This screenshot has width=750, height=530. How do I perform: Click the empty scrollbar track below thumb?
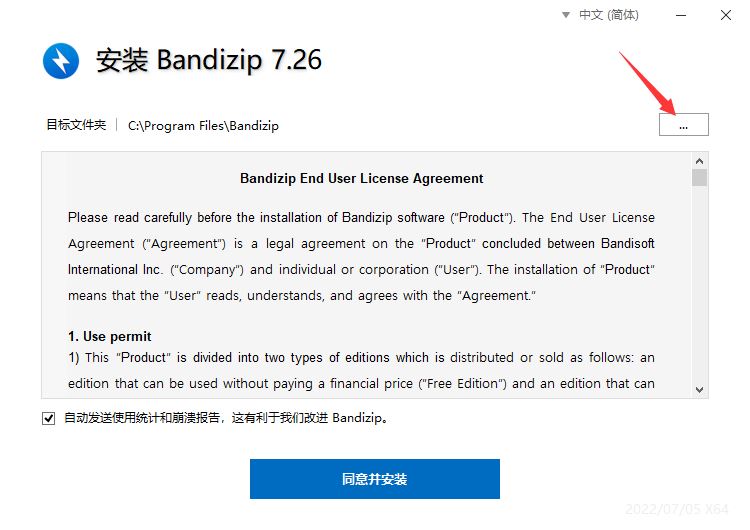click(x=699, y=285)
